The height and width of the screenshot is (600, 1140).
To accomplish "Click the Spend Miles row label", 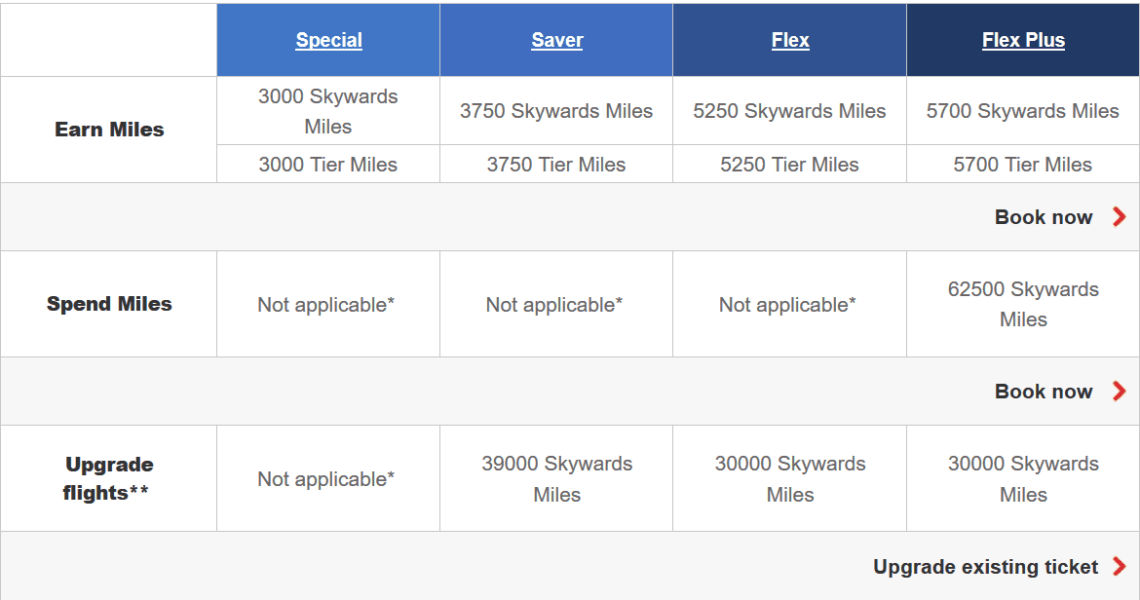I will coord(108,304).
